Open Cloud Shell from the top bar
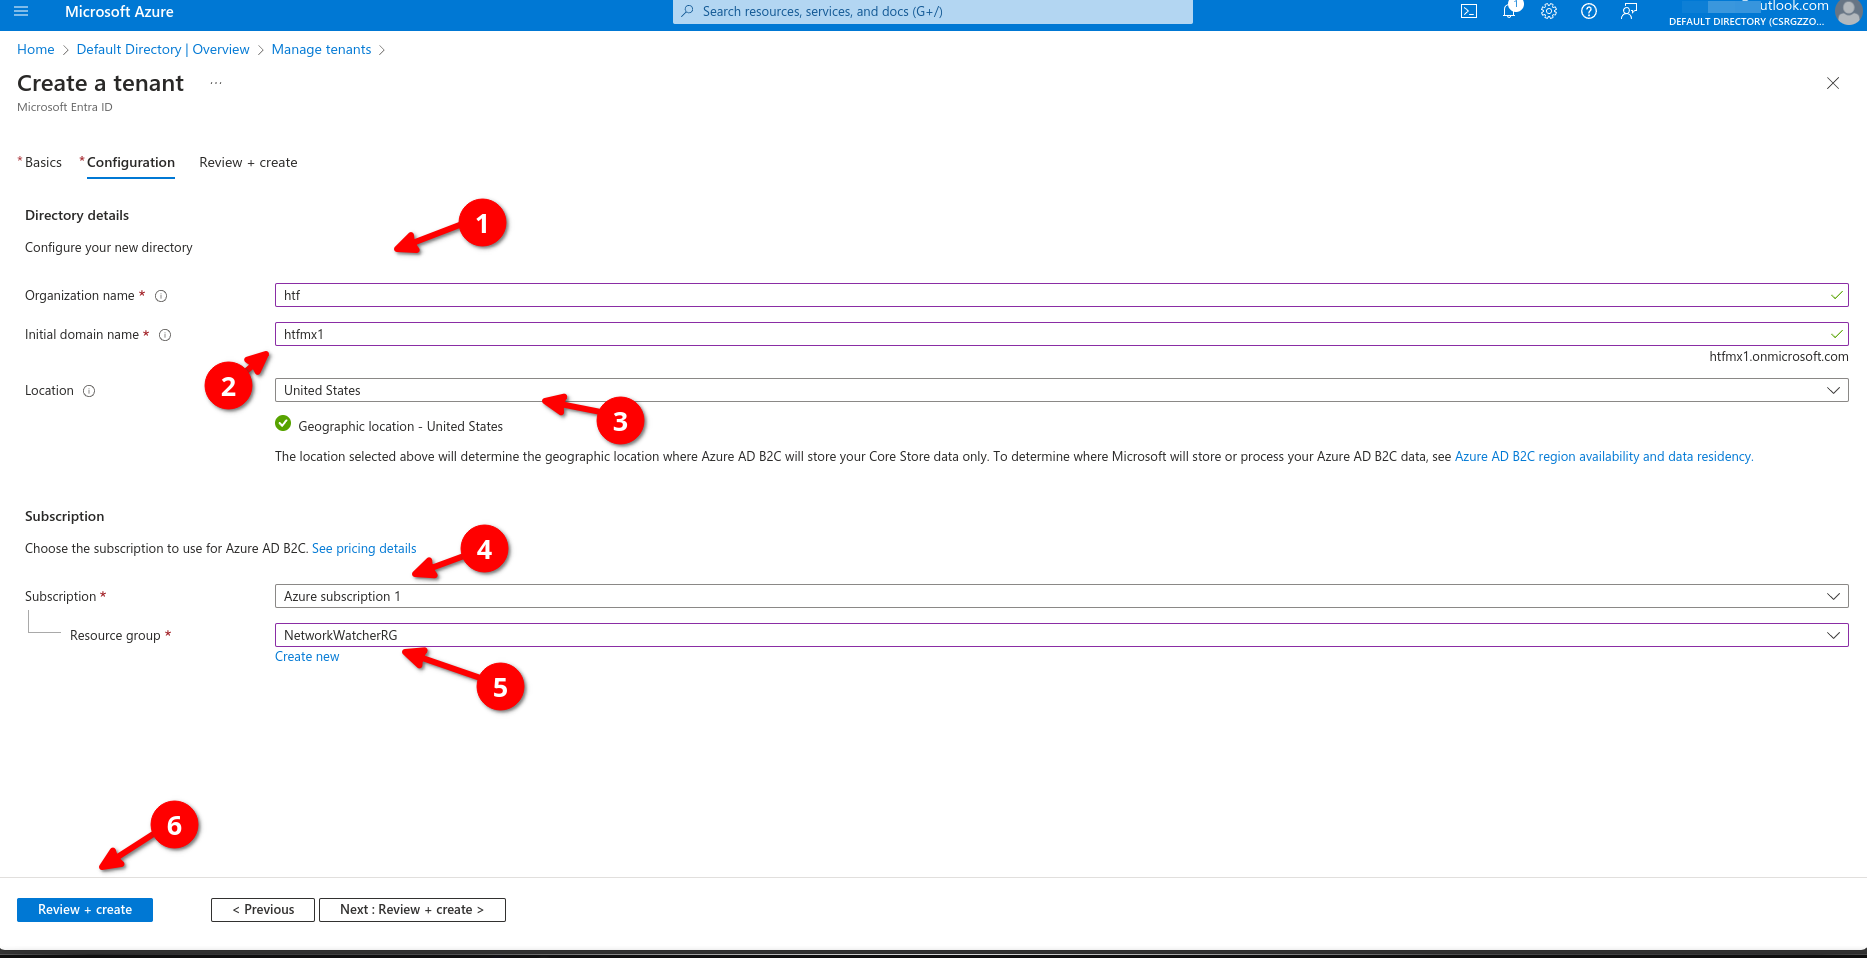Screen dimensions: 1867x958 pos(1469,12)
